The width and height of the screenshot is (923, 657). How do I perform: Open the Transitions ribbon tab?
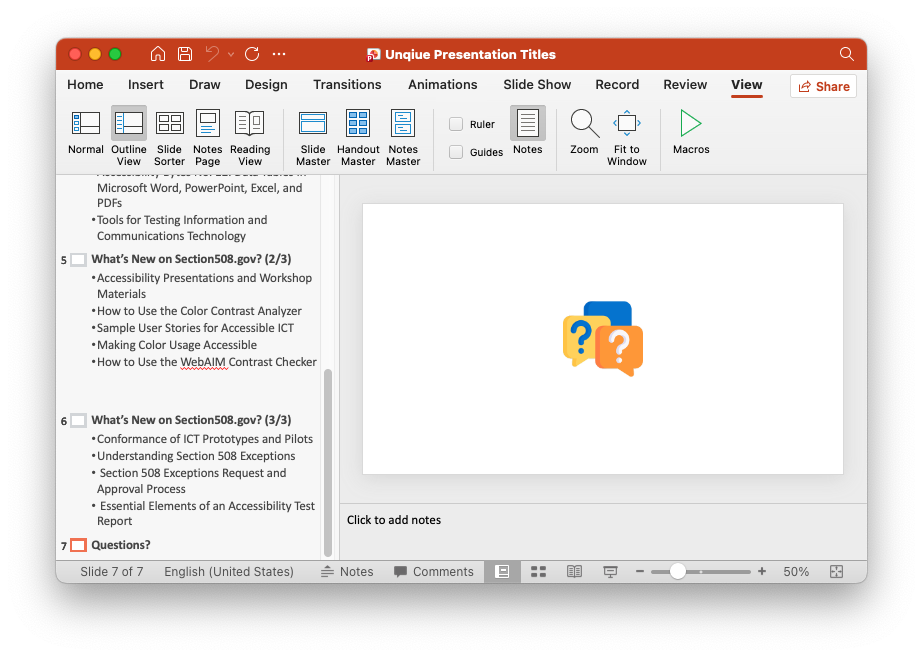point(347,85)
